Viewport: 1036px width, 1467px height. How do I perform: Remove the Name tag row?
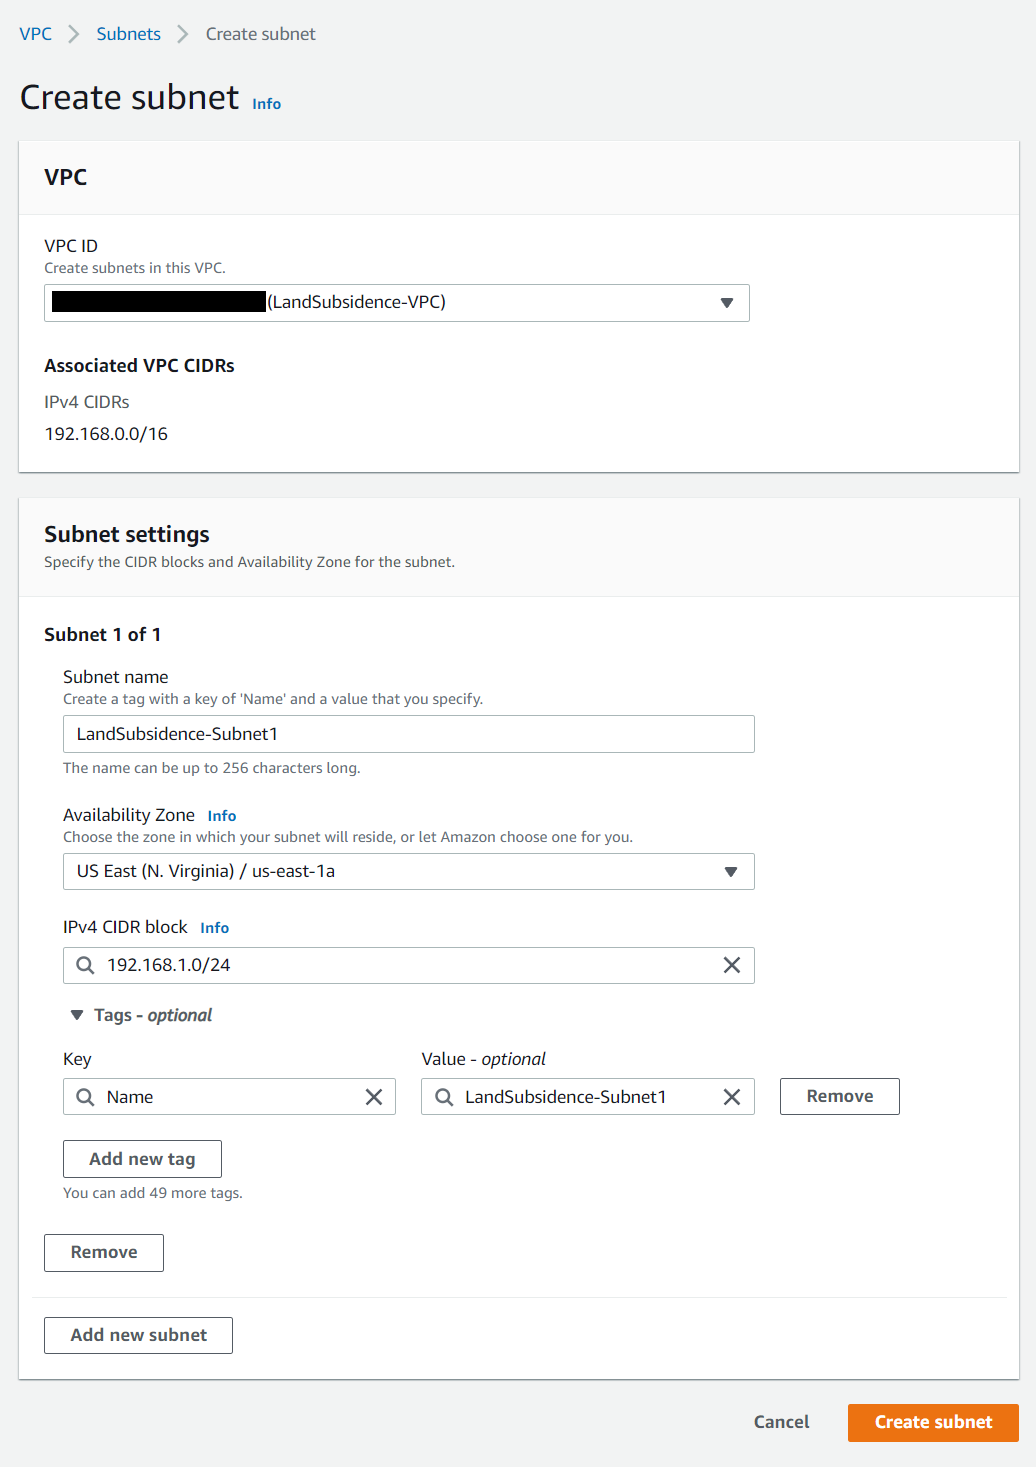click(x=840, y=1096)
